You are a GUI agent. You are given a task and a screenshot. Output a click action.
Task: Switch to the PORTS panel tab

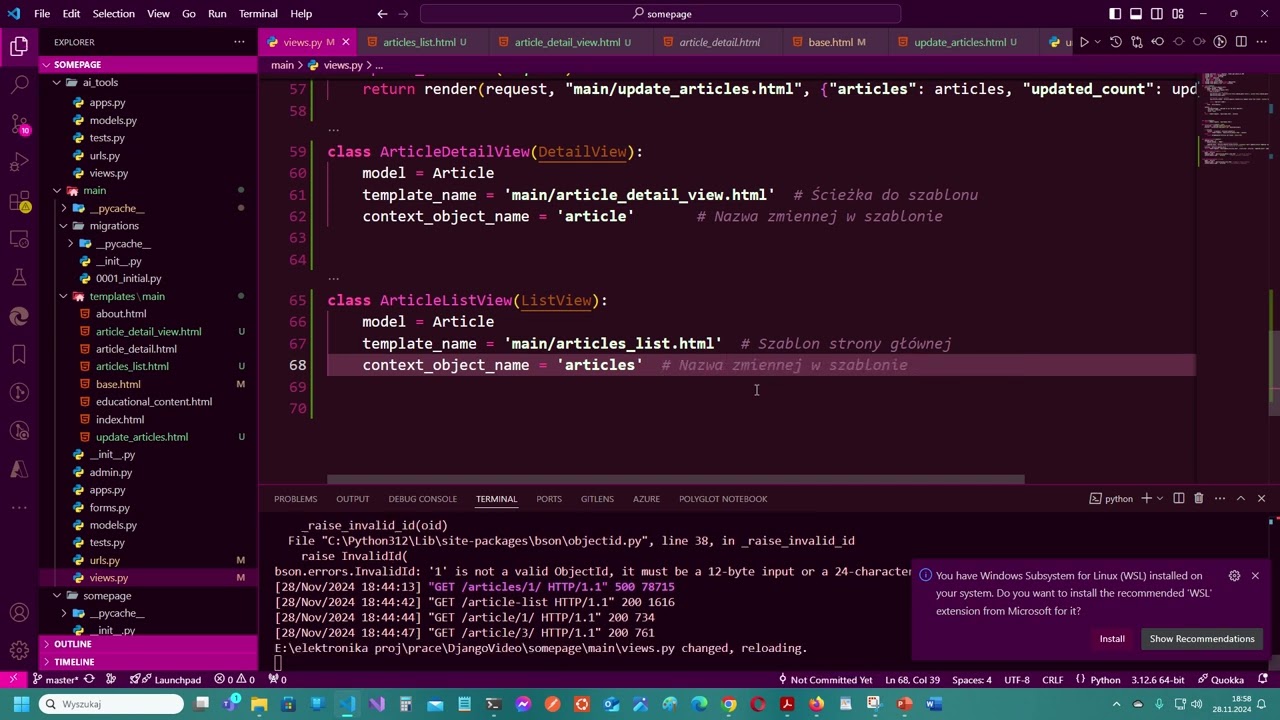click(x=548, y=499)
